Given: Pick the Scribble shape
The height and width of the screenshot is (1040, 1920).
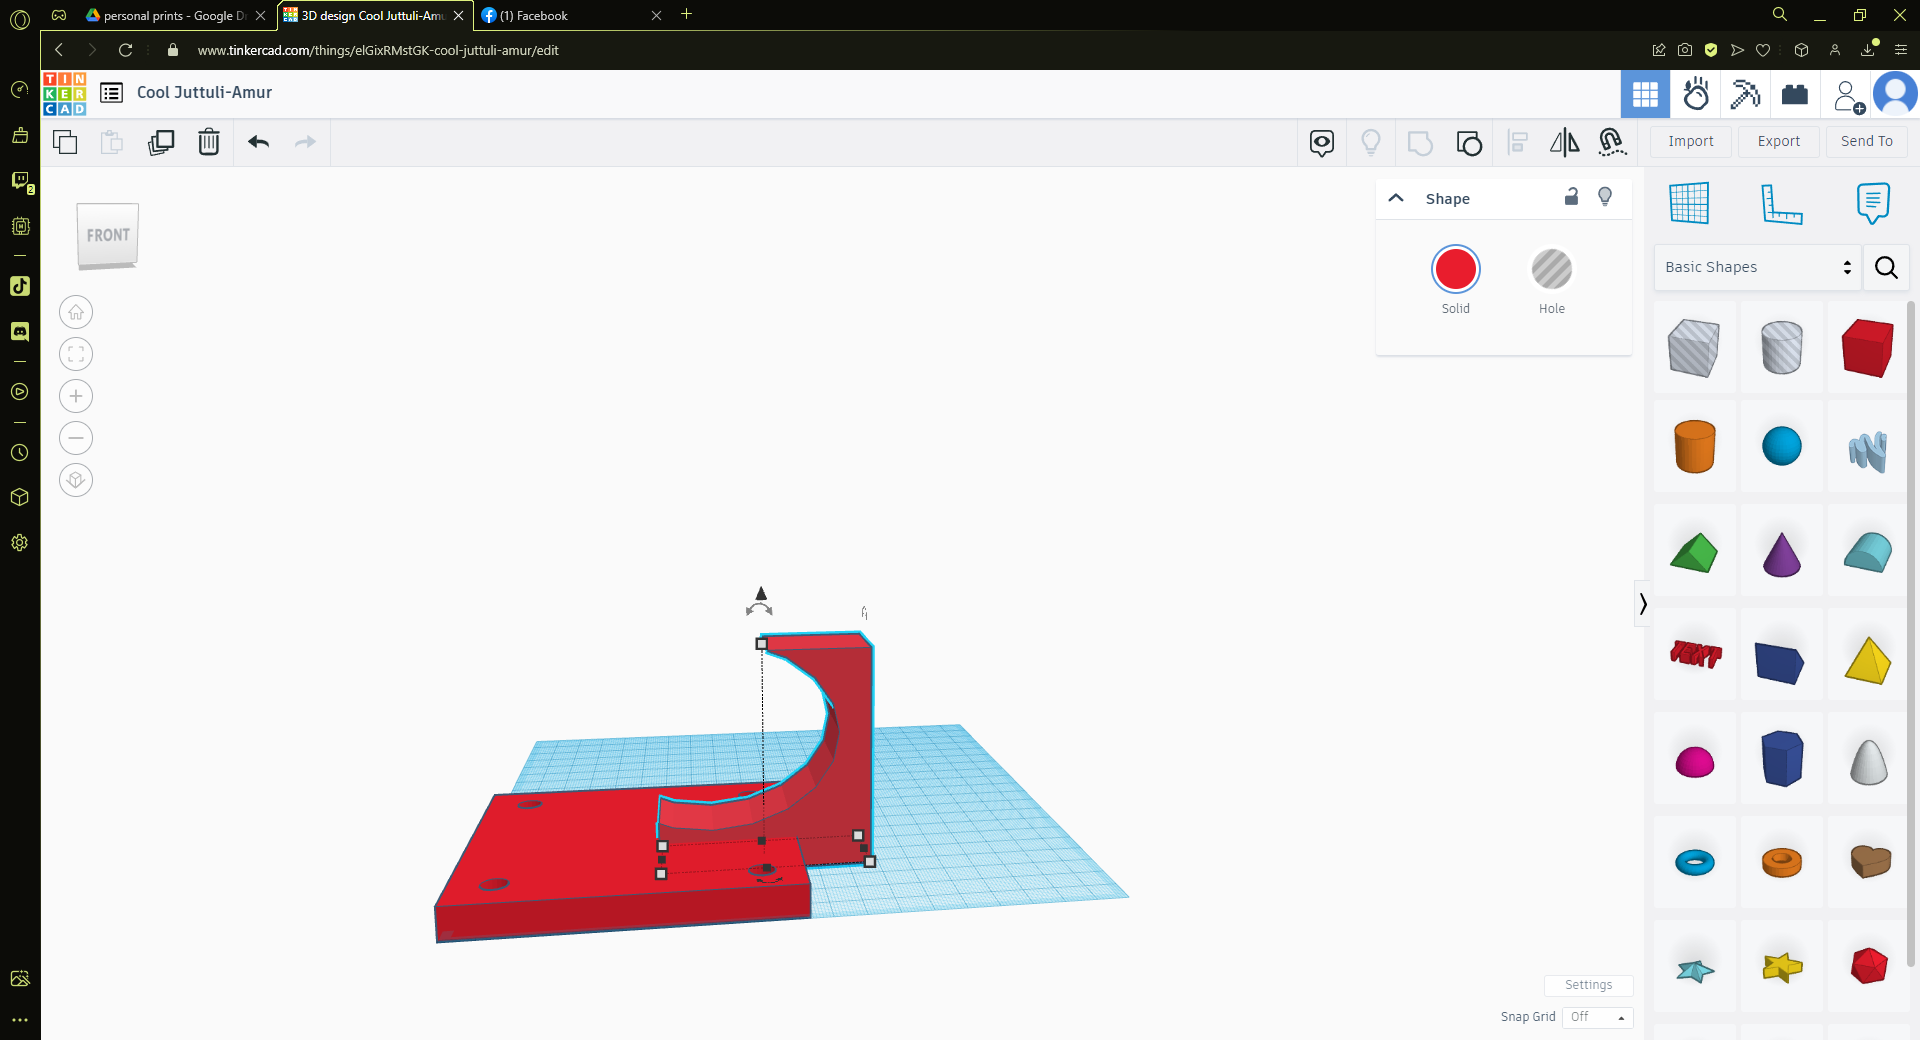Looking at the screenshot, I should pyautogui.click(x=1868, y=451).
